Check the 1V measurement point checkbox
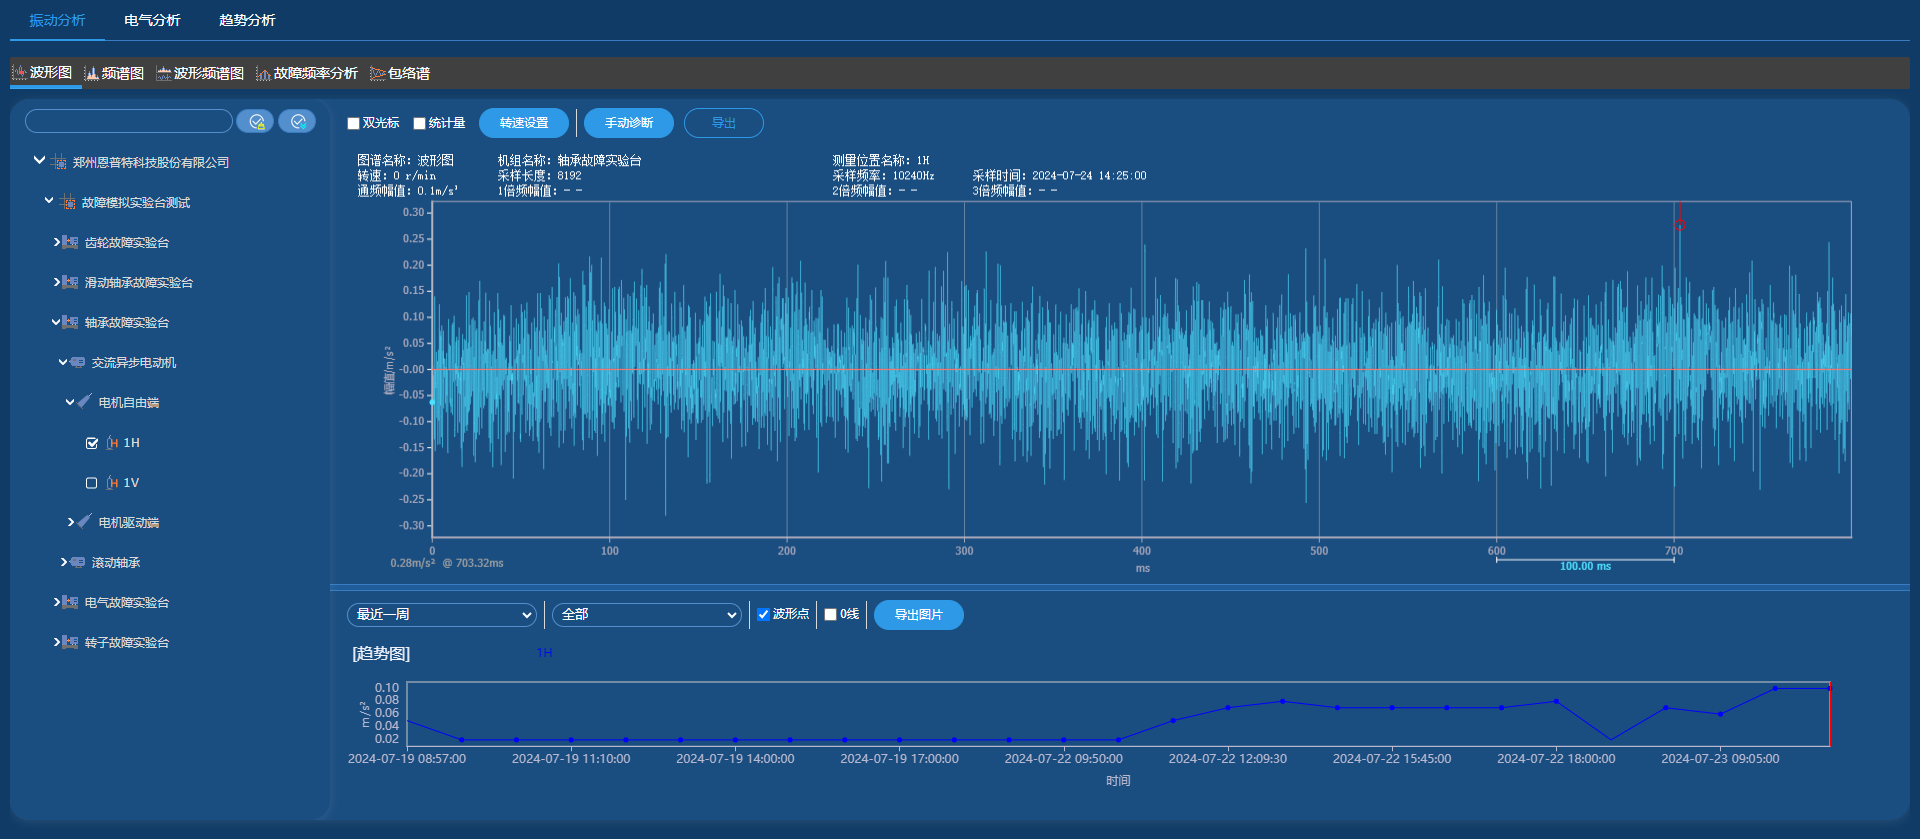The width and height of the screenshot is (1920, 839). (92, 483)
